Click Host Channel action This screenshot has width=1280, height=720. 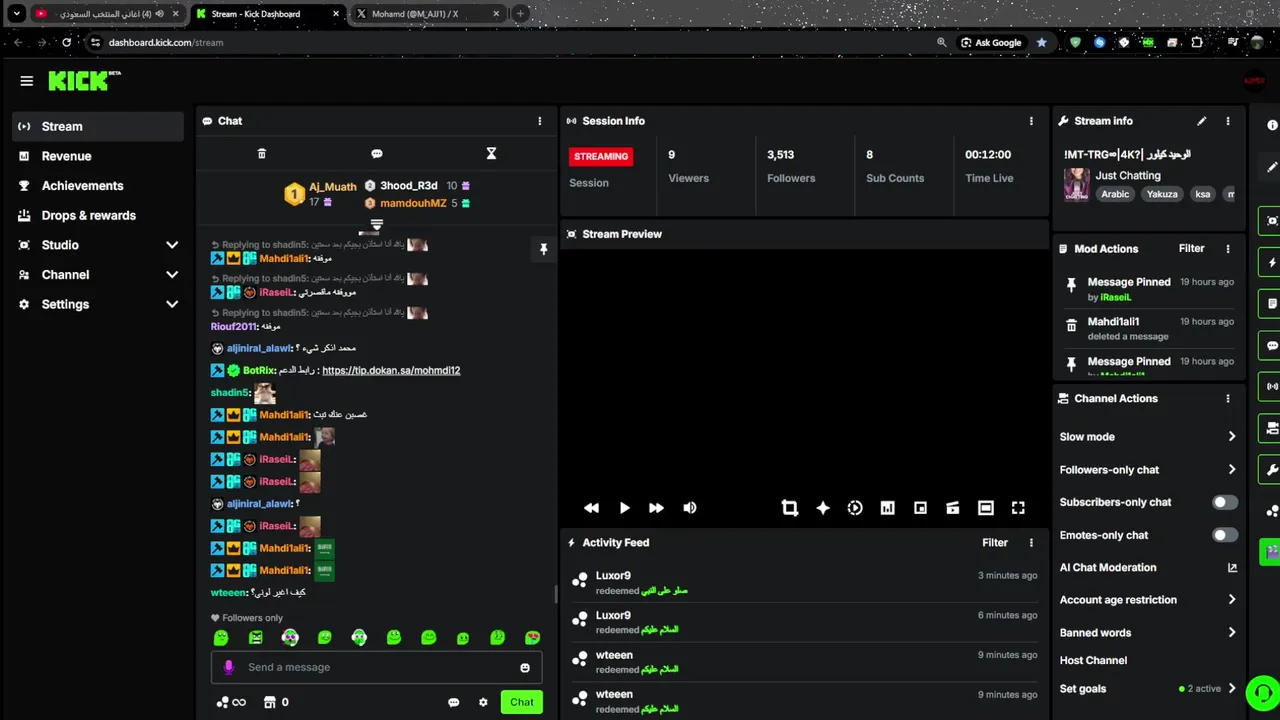[x=1093, y=661]
